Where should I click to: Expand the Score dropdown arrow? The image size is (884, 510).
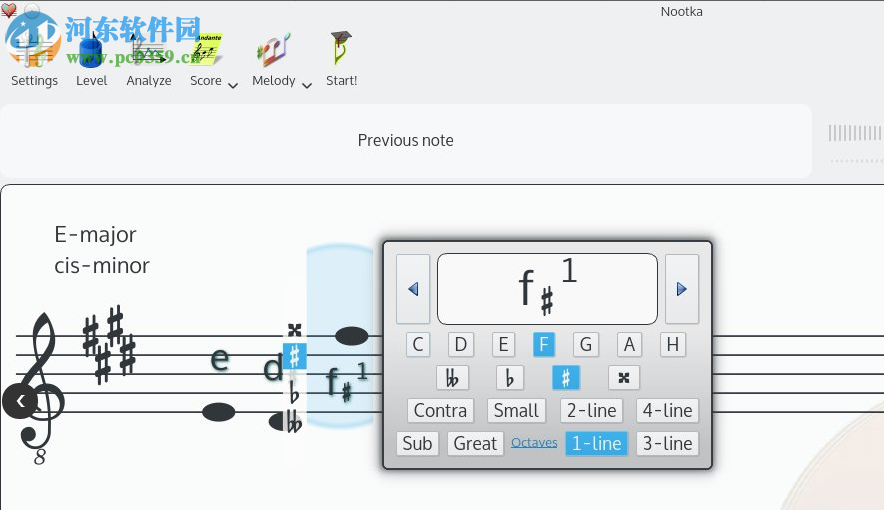pyautogui.click(x=233, y=86)
